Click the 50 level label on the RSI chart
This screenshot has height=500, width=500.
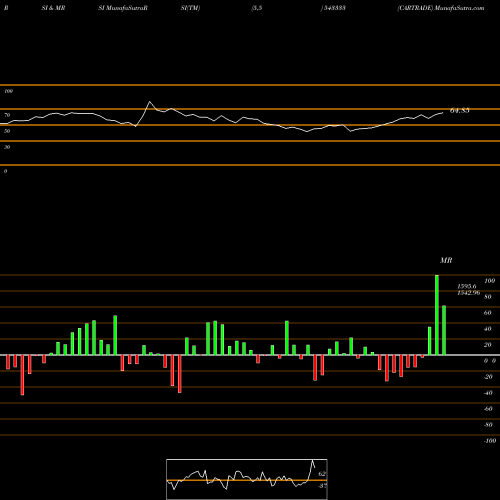coord(7,131)
